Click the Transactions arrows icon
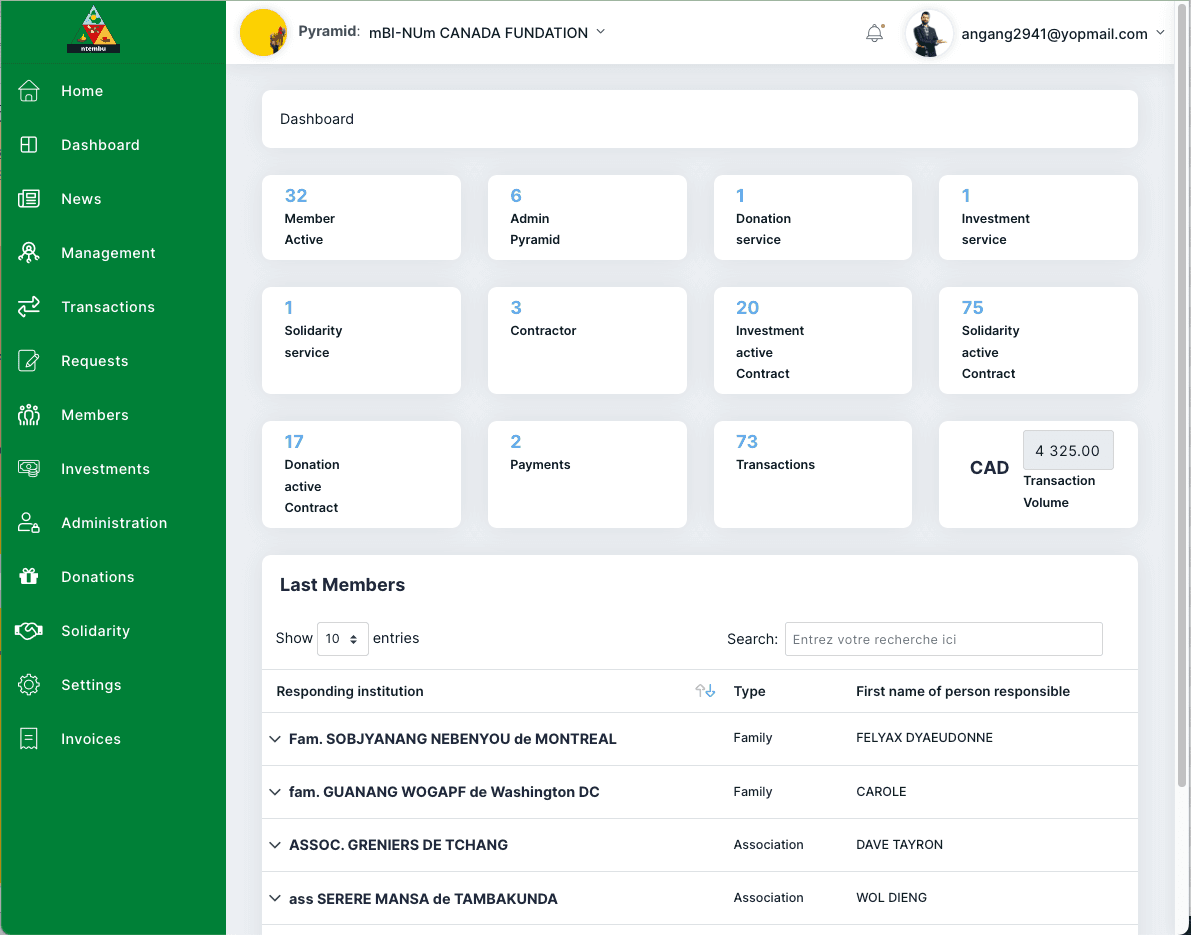The image size is (1191, 935). click(x=29, y=307)
